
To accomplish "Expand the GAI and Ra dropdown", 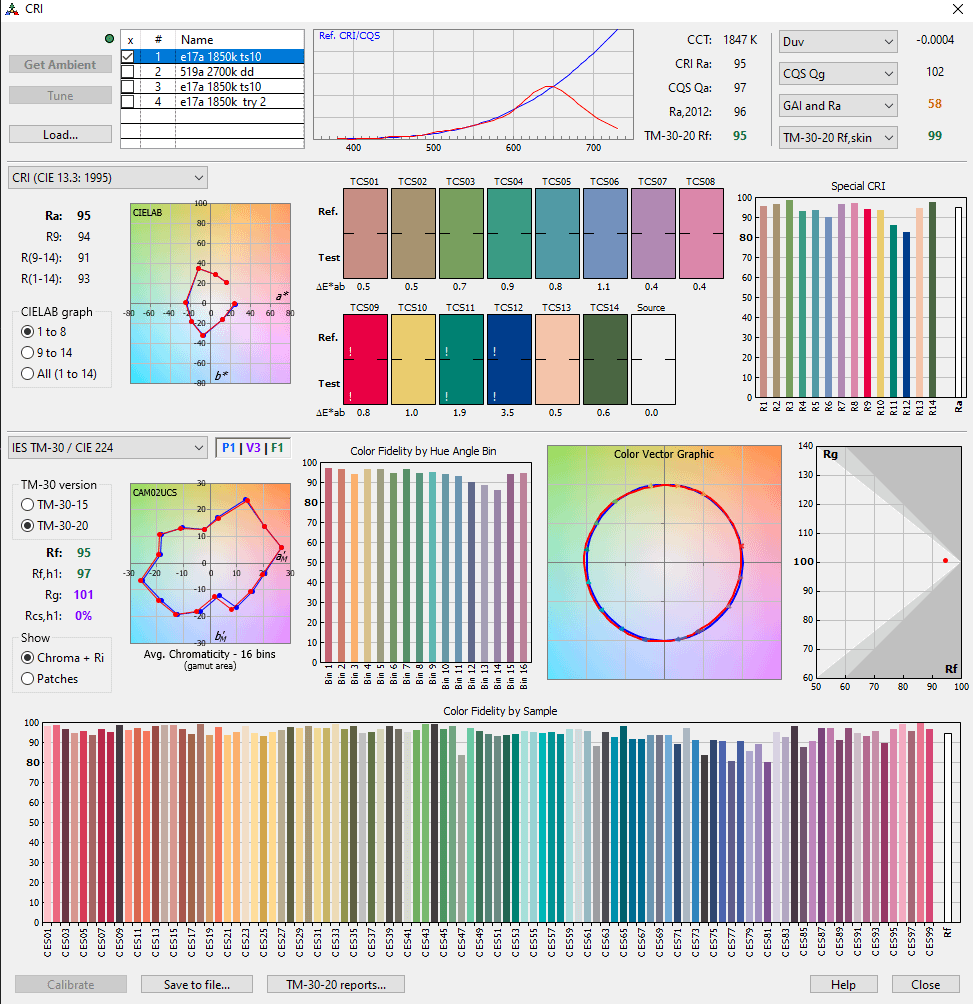I will (838, 105).
